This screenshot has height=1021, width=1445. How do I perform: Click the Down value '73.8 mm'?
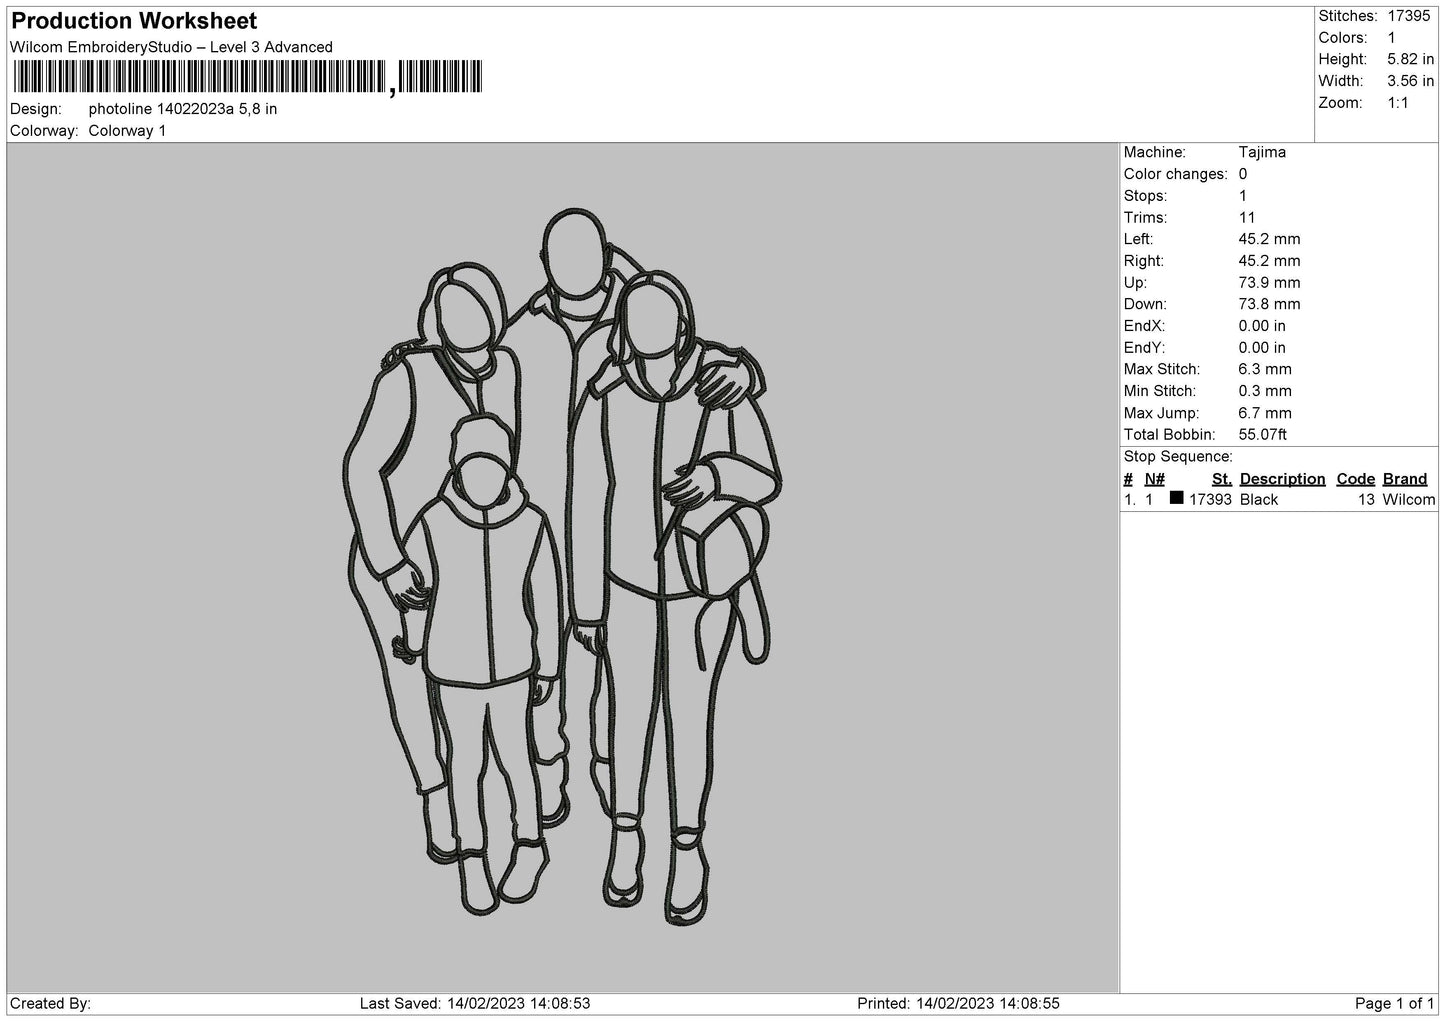pyautogui.click(x=1269, y=304)
